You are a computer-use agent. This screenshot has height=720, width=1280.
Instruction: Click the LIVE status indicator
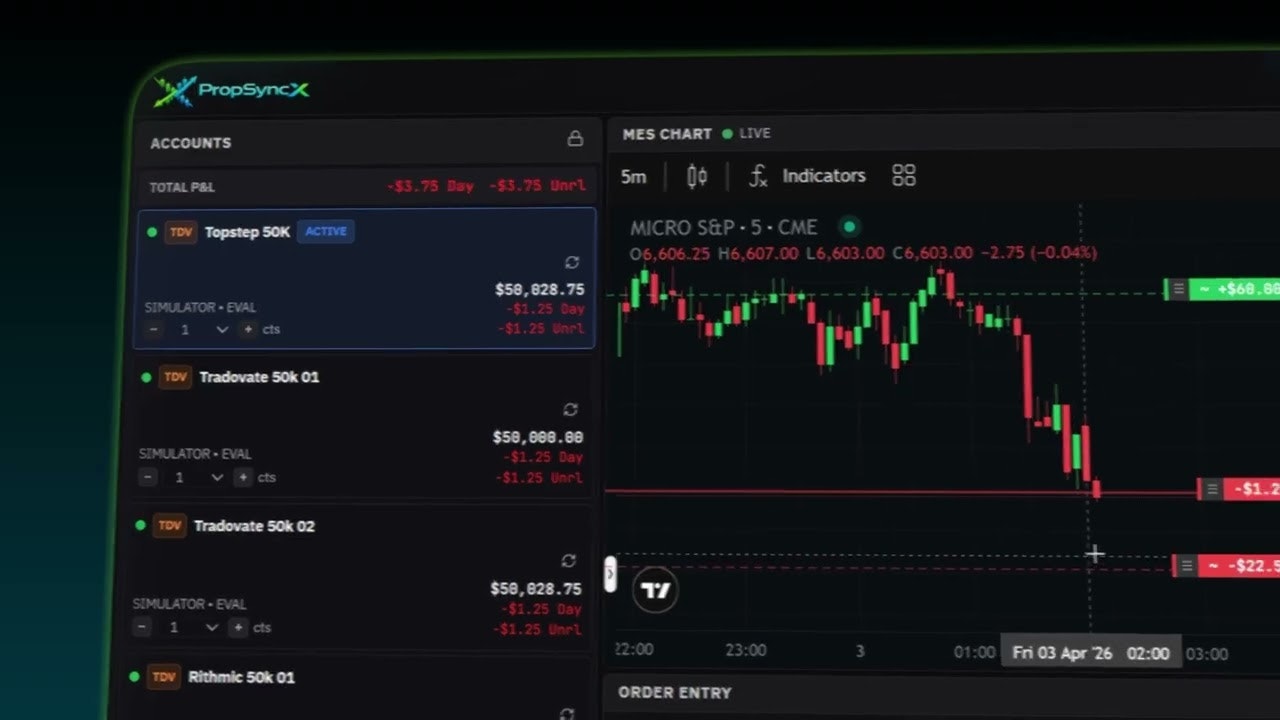coord(747,133)
